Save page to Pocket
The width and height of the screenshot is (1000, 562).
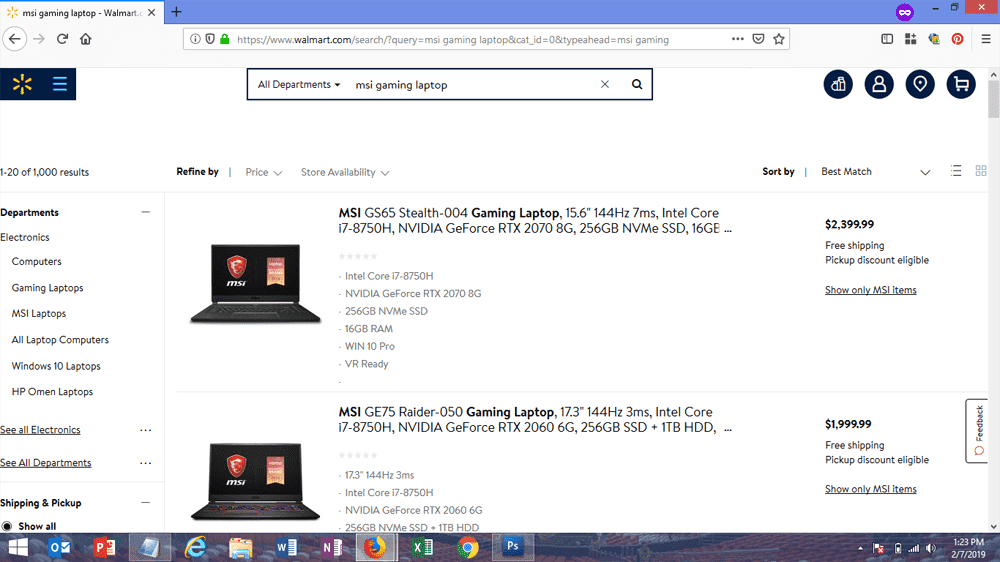(x=758, y=39)
